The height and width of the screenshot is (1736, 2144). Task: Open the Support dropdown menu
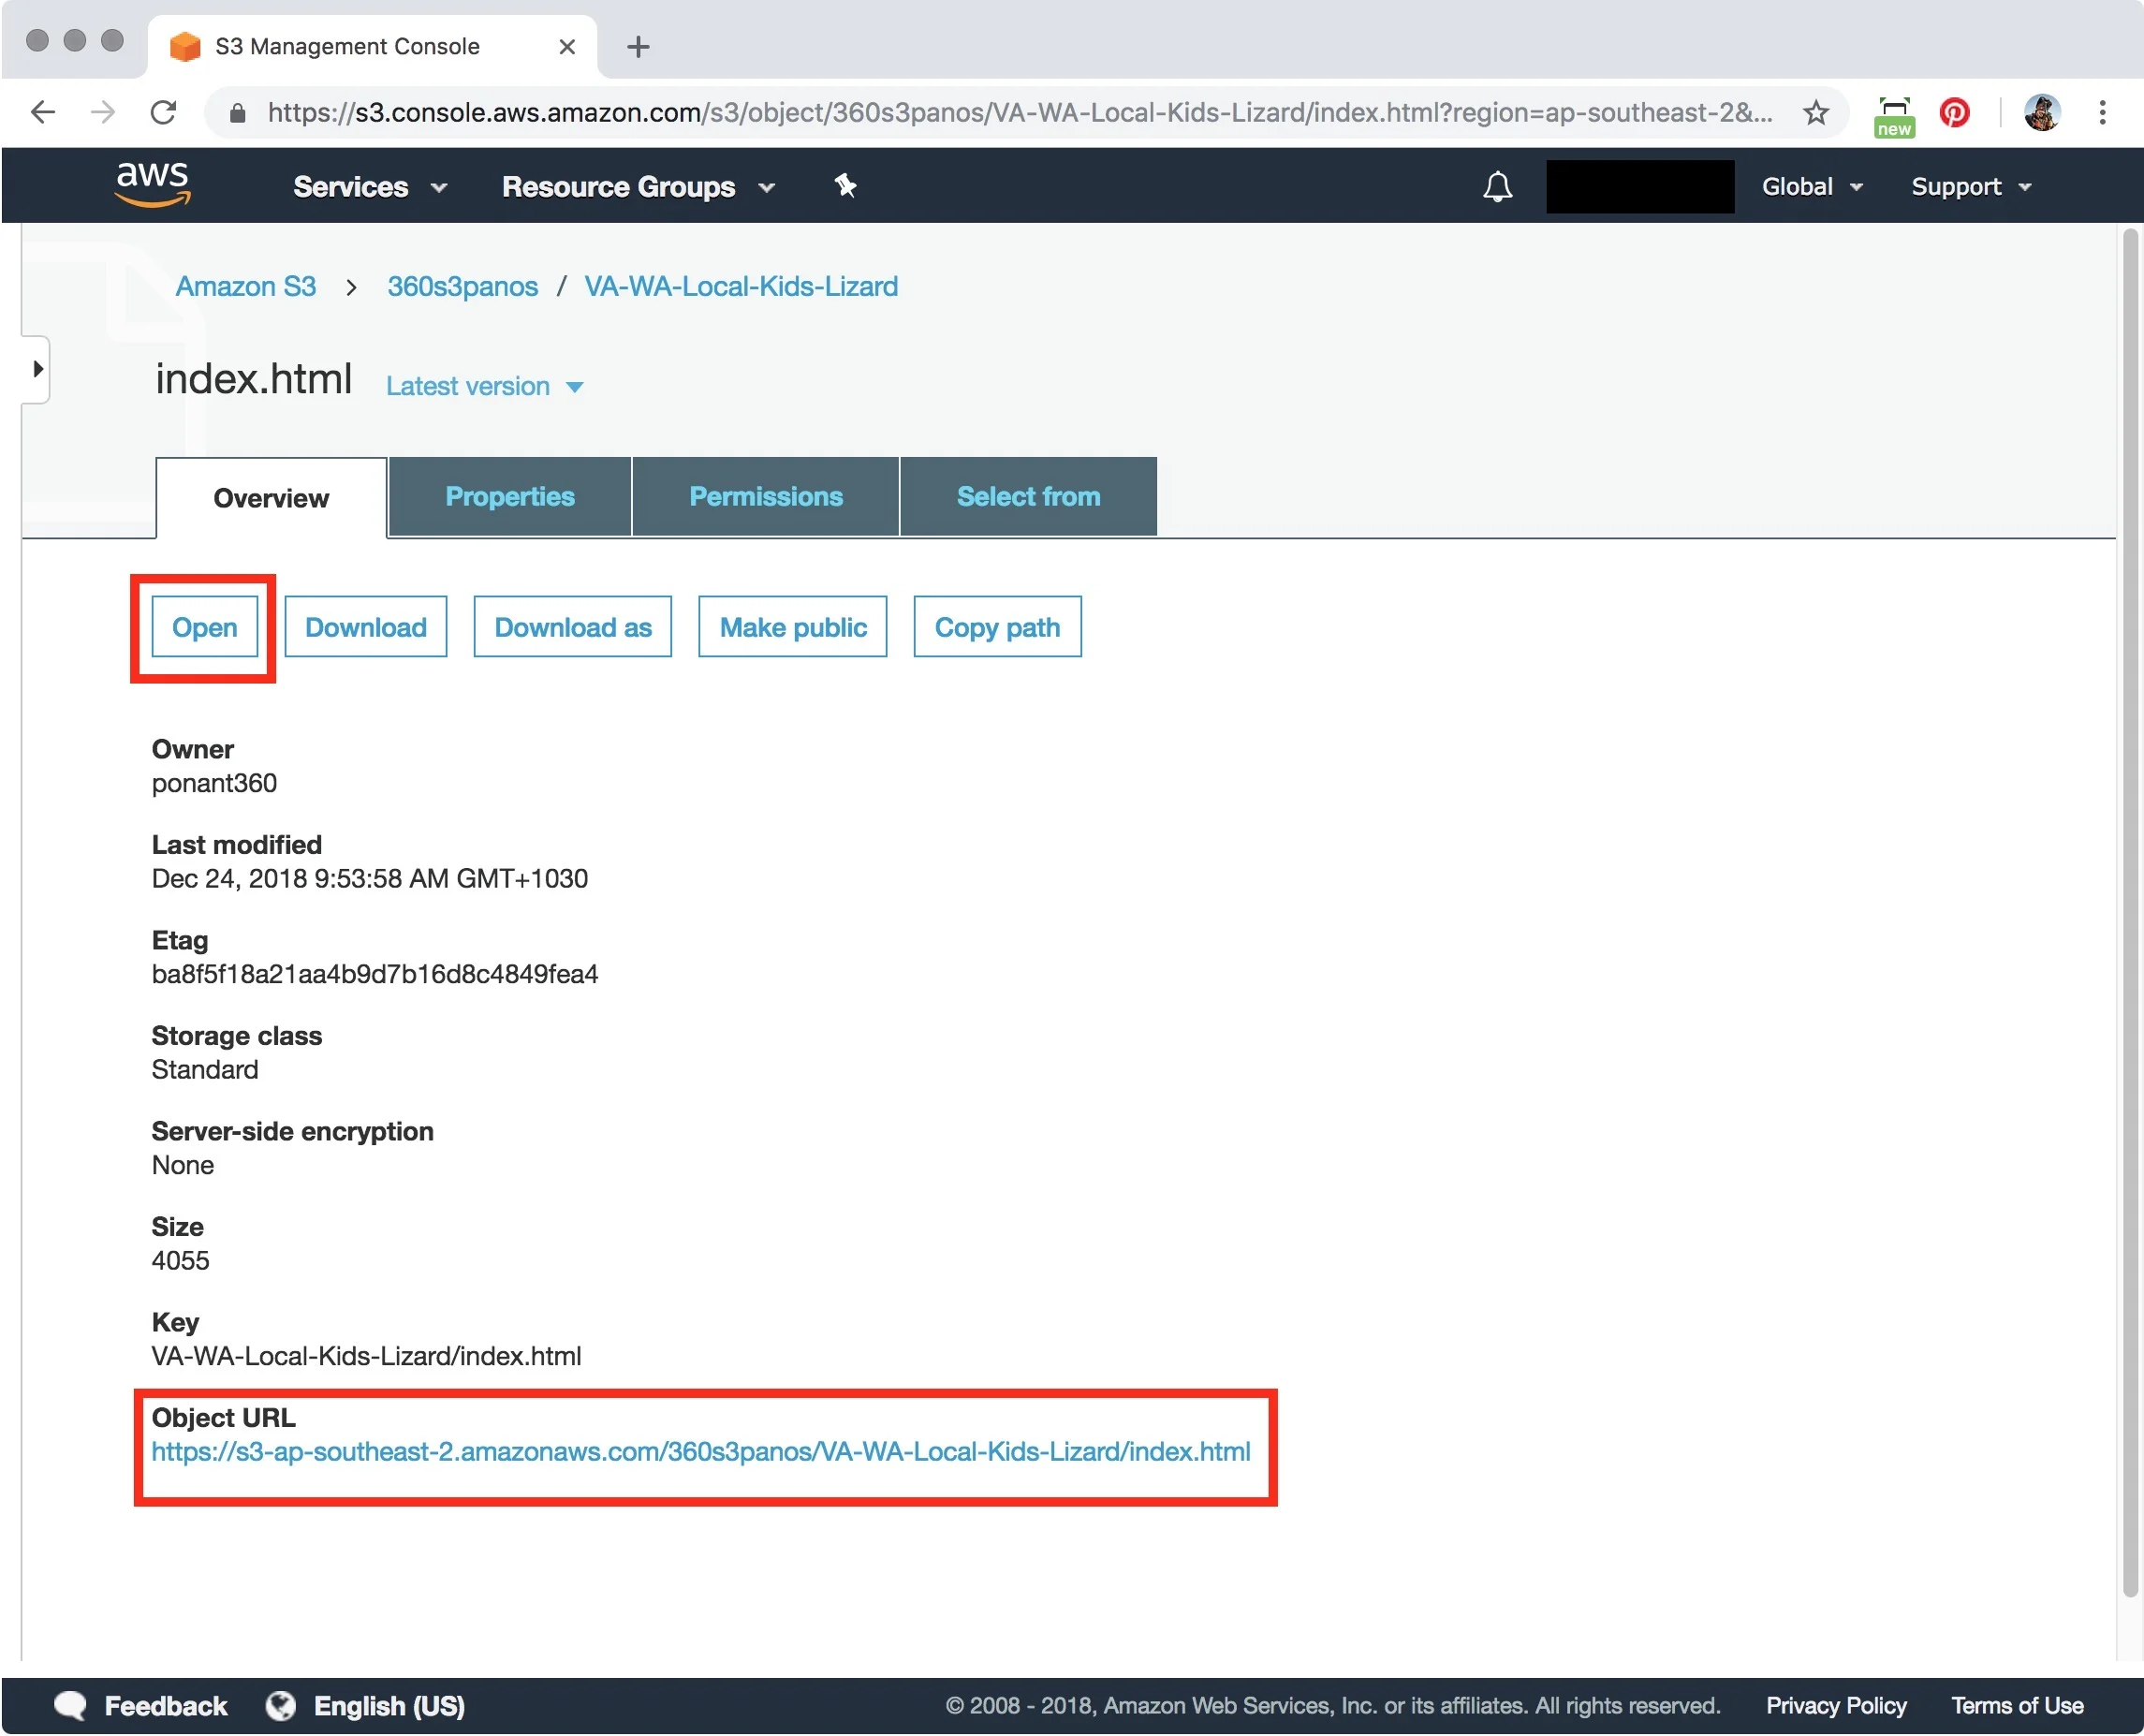[x=1972, y=187]
